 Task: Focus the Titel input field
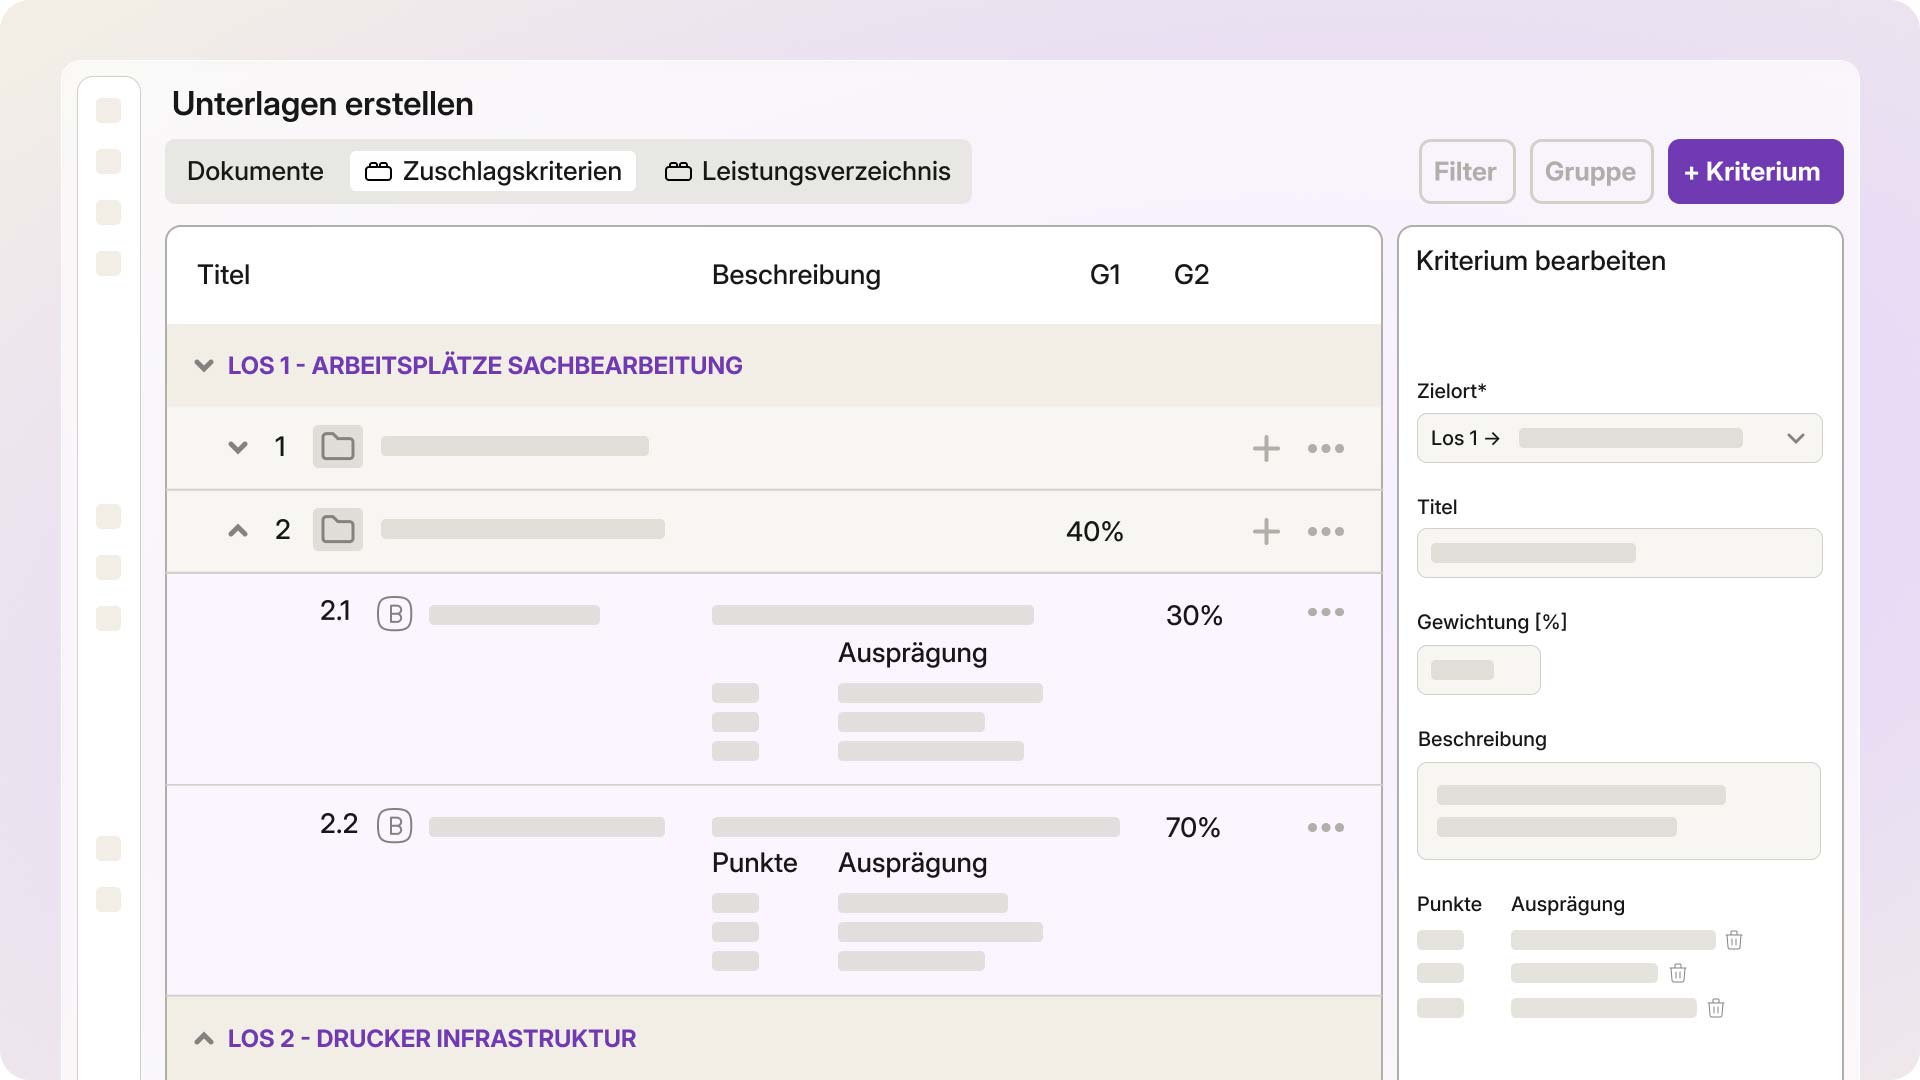(x=1619, y=553)
